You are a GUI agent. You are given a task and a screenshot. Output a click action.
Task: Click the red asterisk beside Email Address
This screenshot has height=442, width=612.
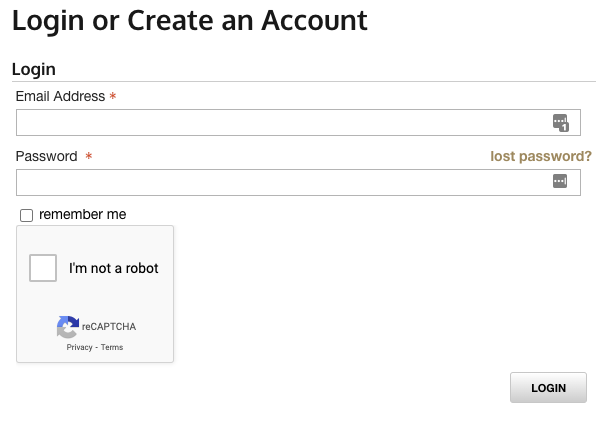[112, 97]
